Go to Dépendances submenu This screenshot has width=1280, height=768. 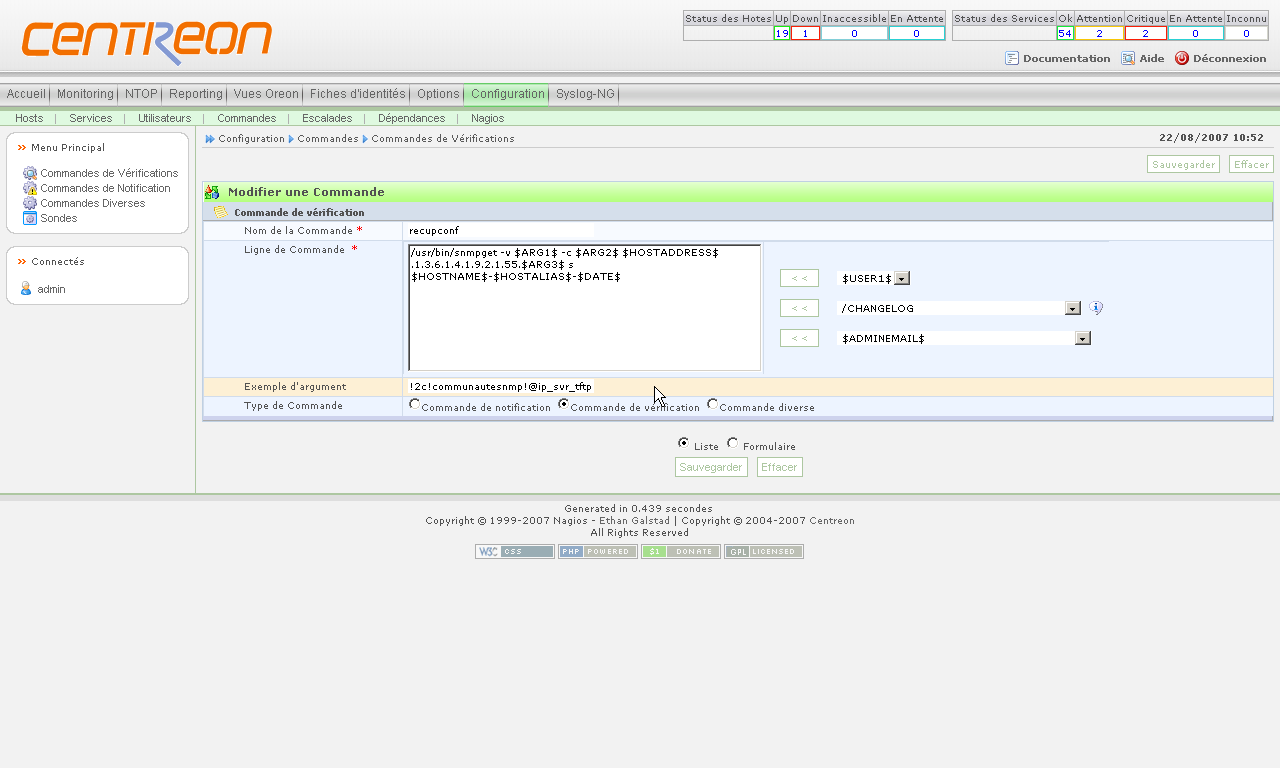411,118
